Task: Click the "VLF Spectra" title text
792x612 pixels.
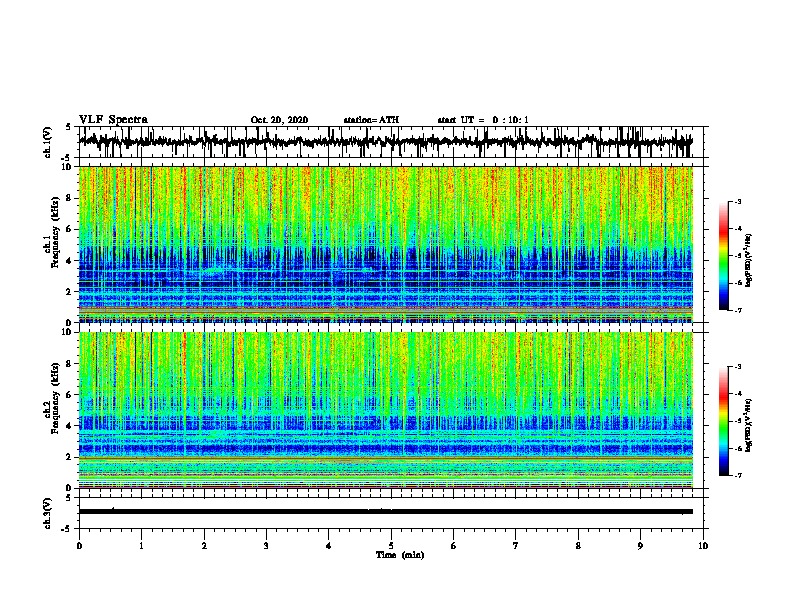Action: [113, 120]
